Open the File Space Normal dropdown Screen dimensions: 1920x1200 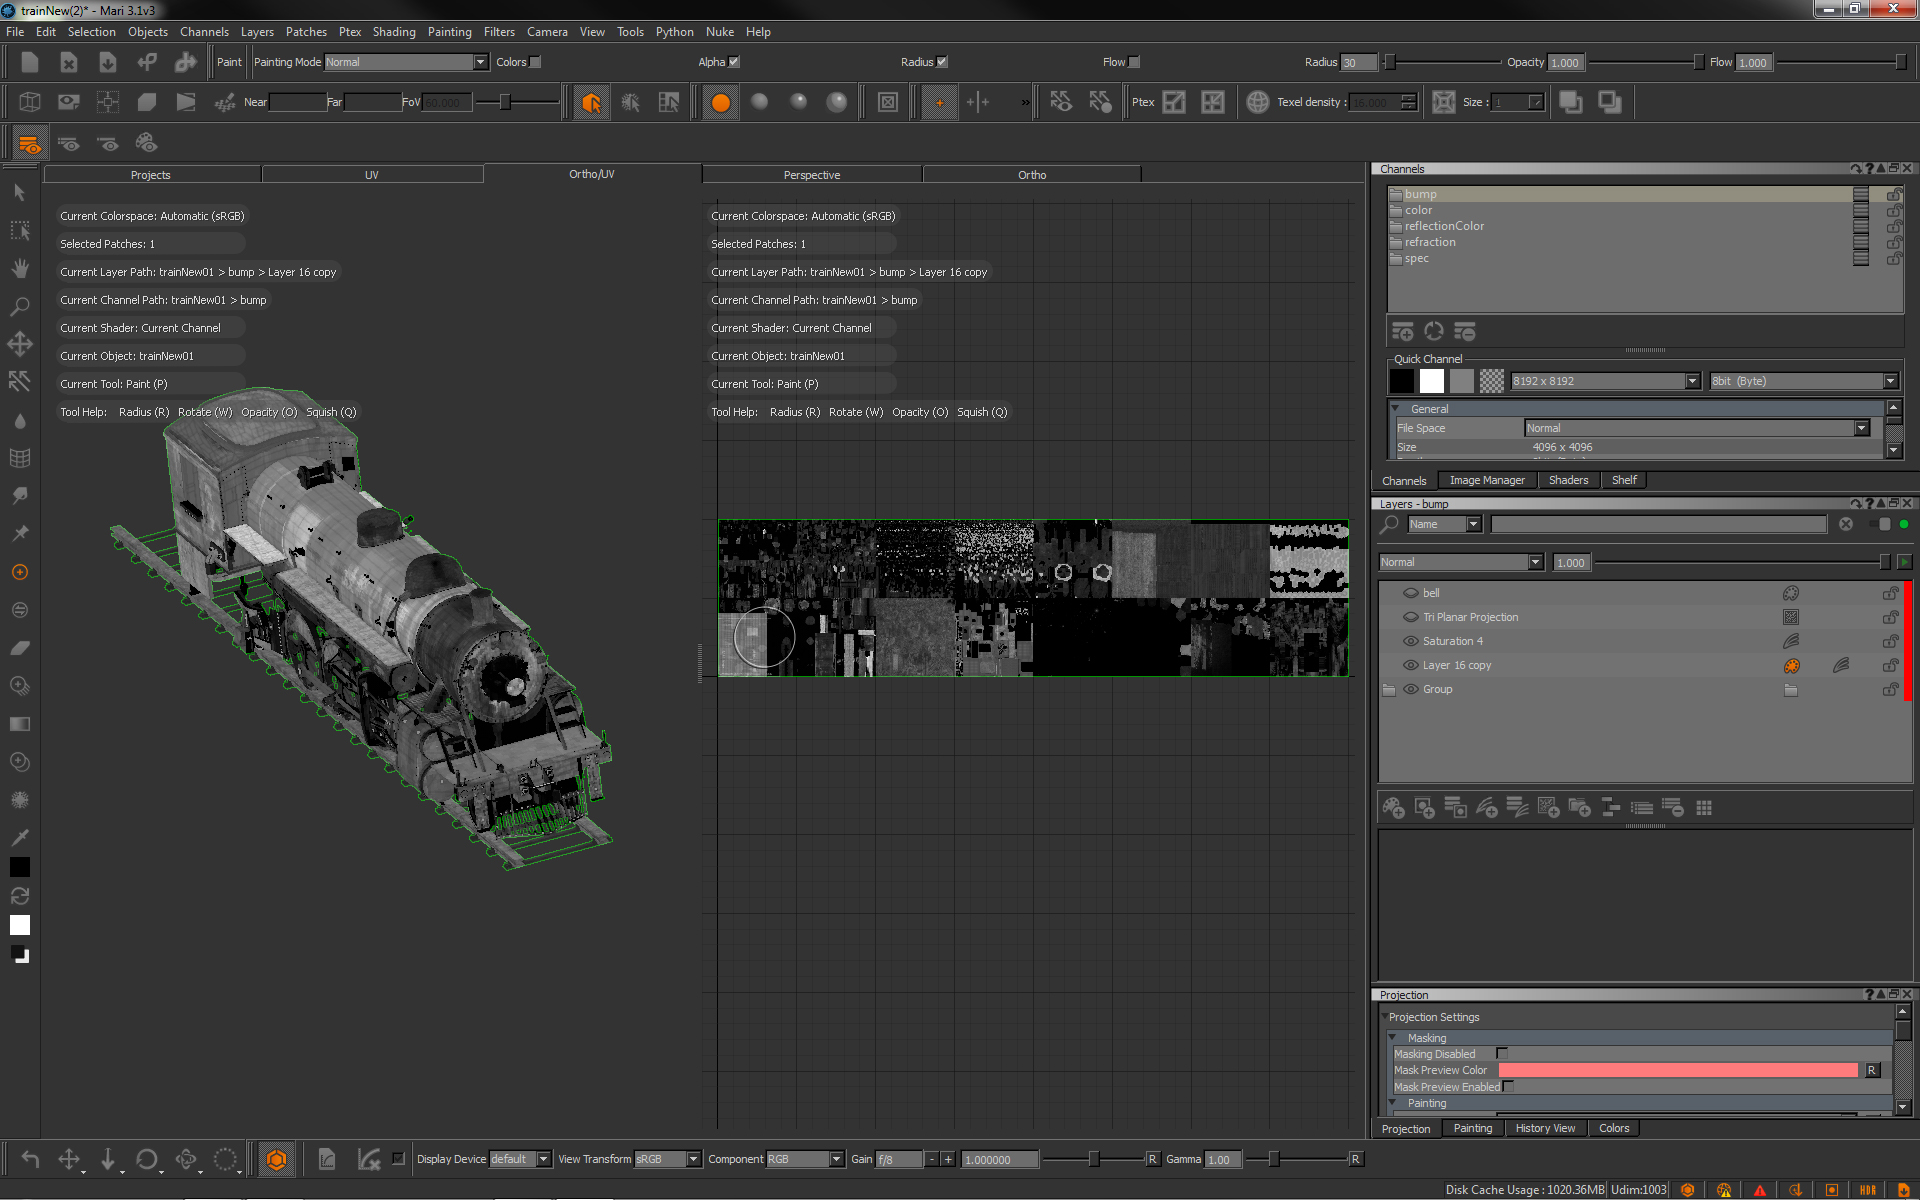click(1696, 428)
